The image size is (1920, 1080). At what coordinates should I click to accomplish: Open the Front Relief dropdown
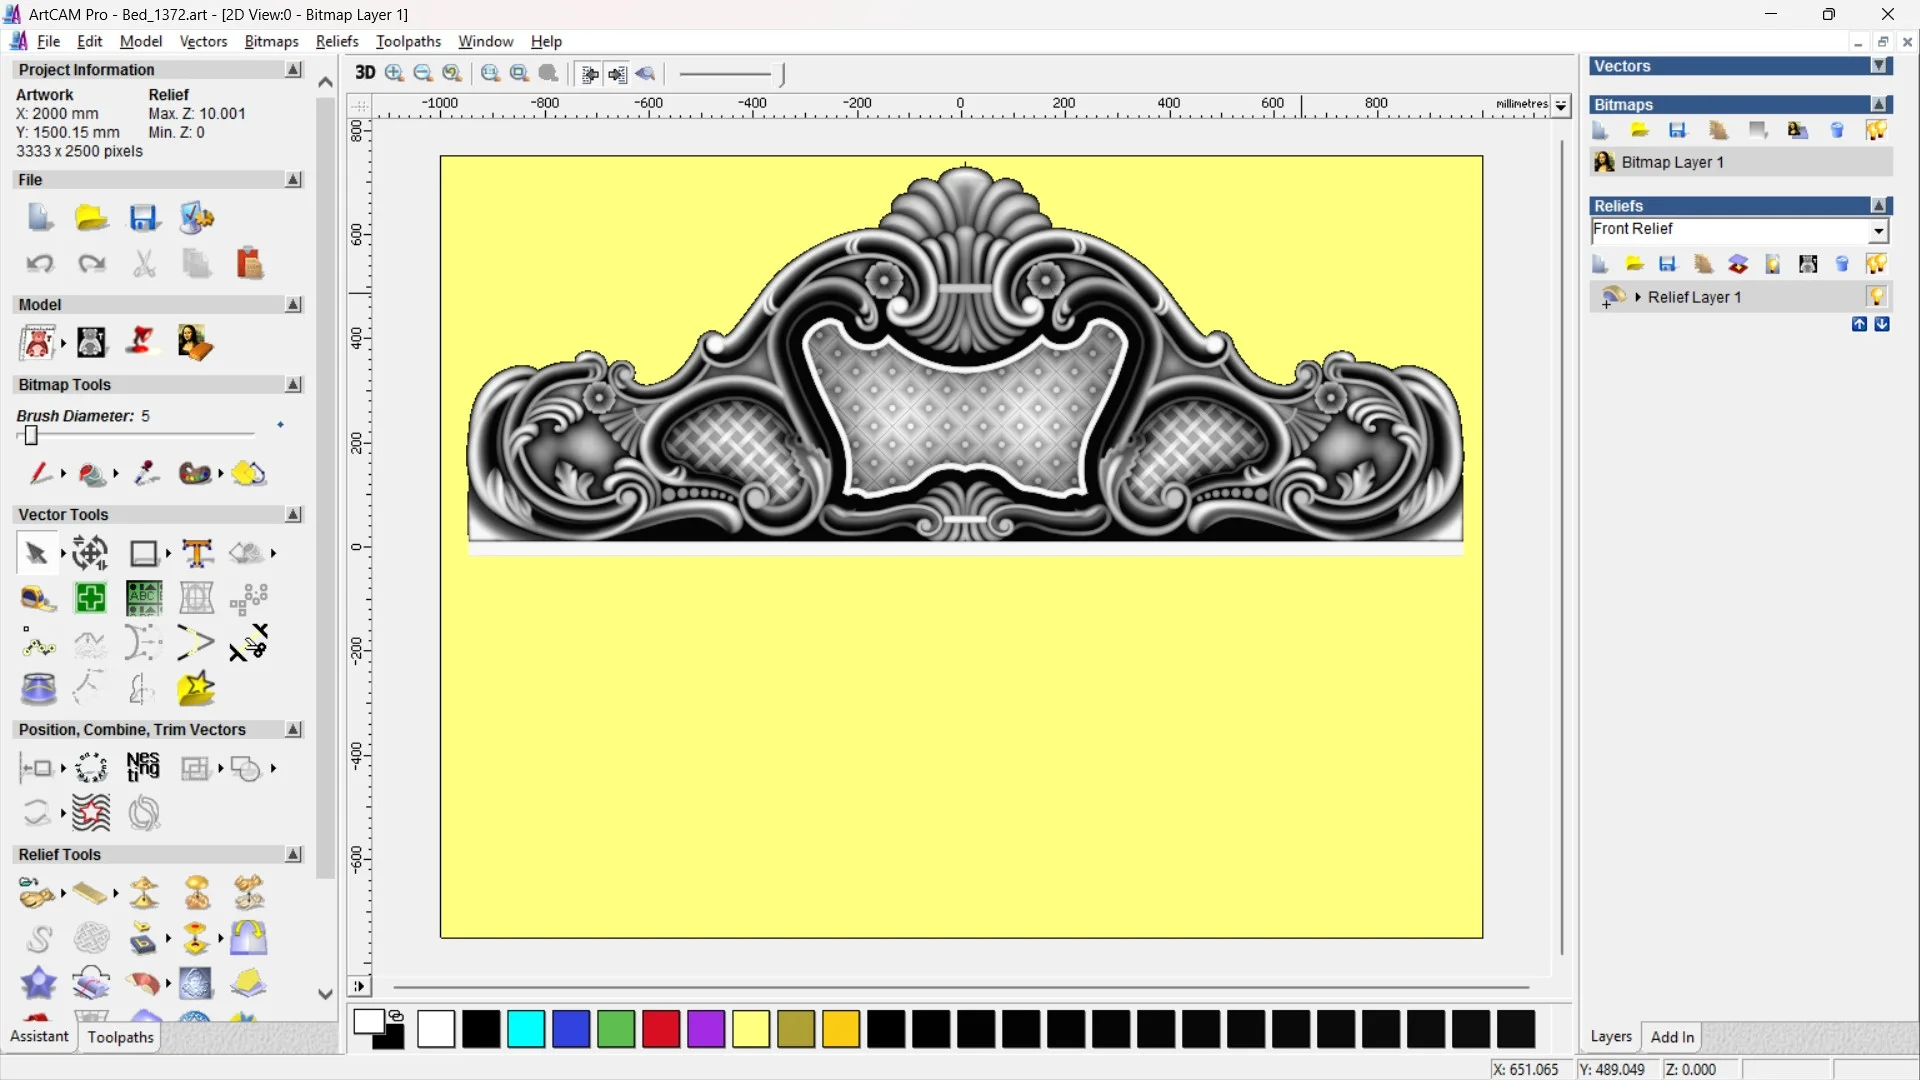pyautogui.click(x=1878, y=231)
